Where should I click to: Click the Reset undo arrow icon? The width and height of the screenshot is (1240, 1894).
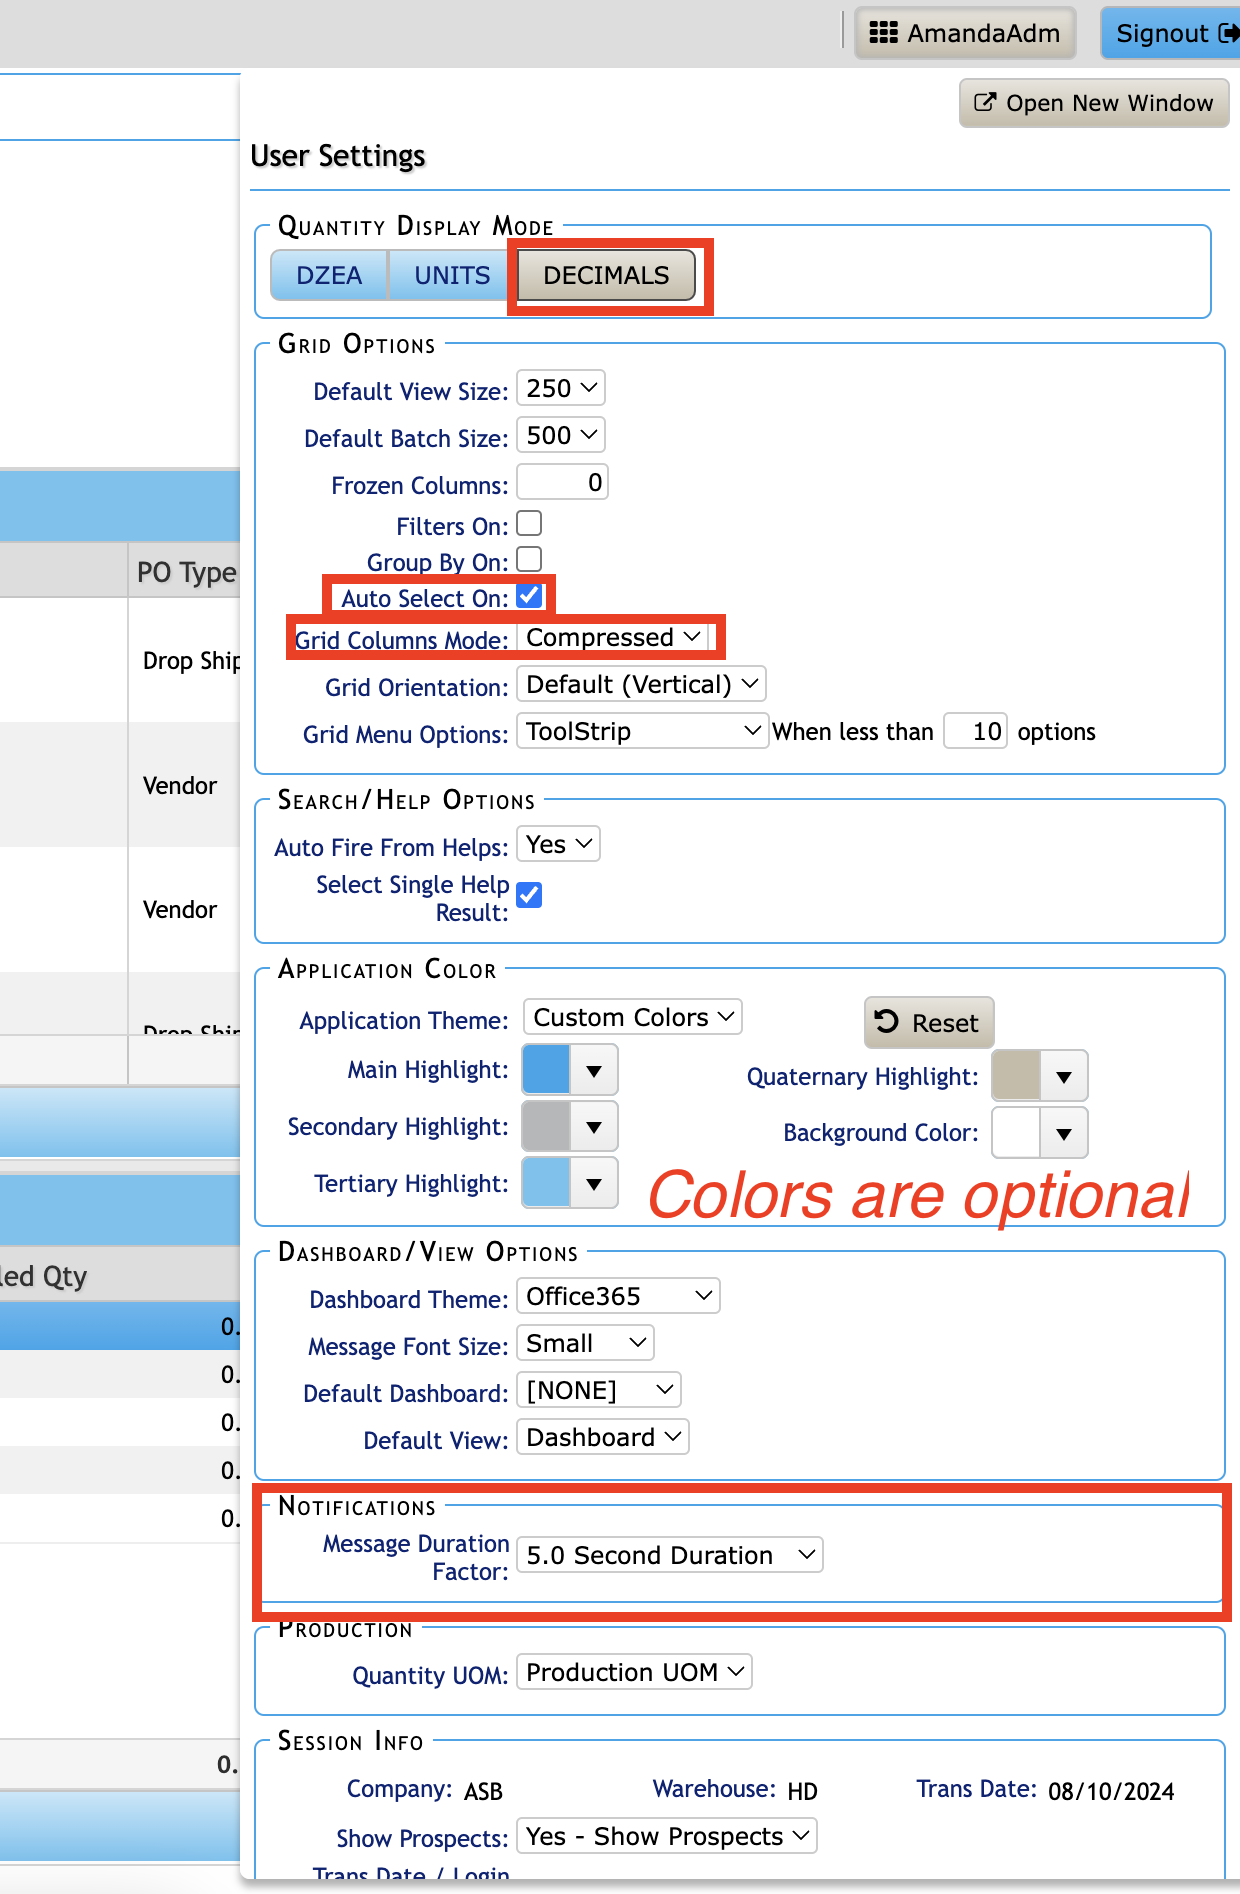tap(887, 1021)
